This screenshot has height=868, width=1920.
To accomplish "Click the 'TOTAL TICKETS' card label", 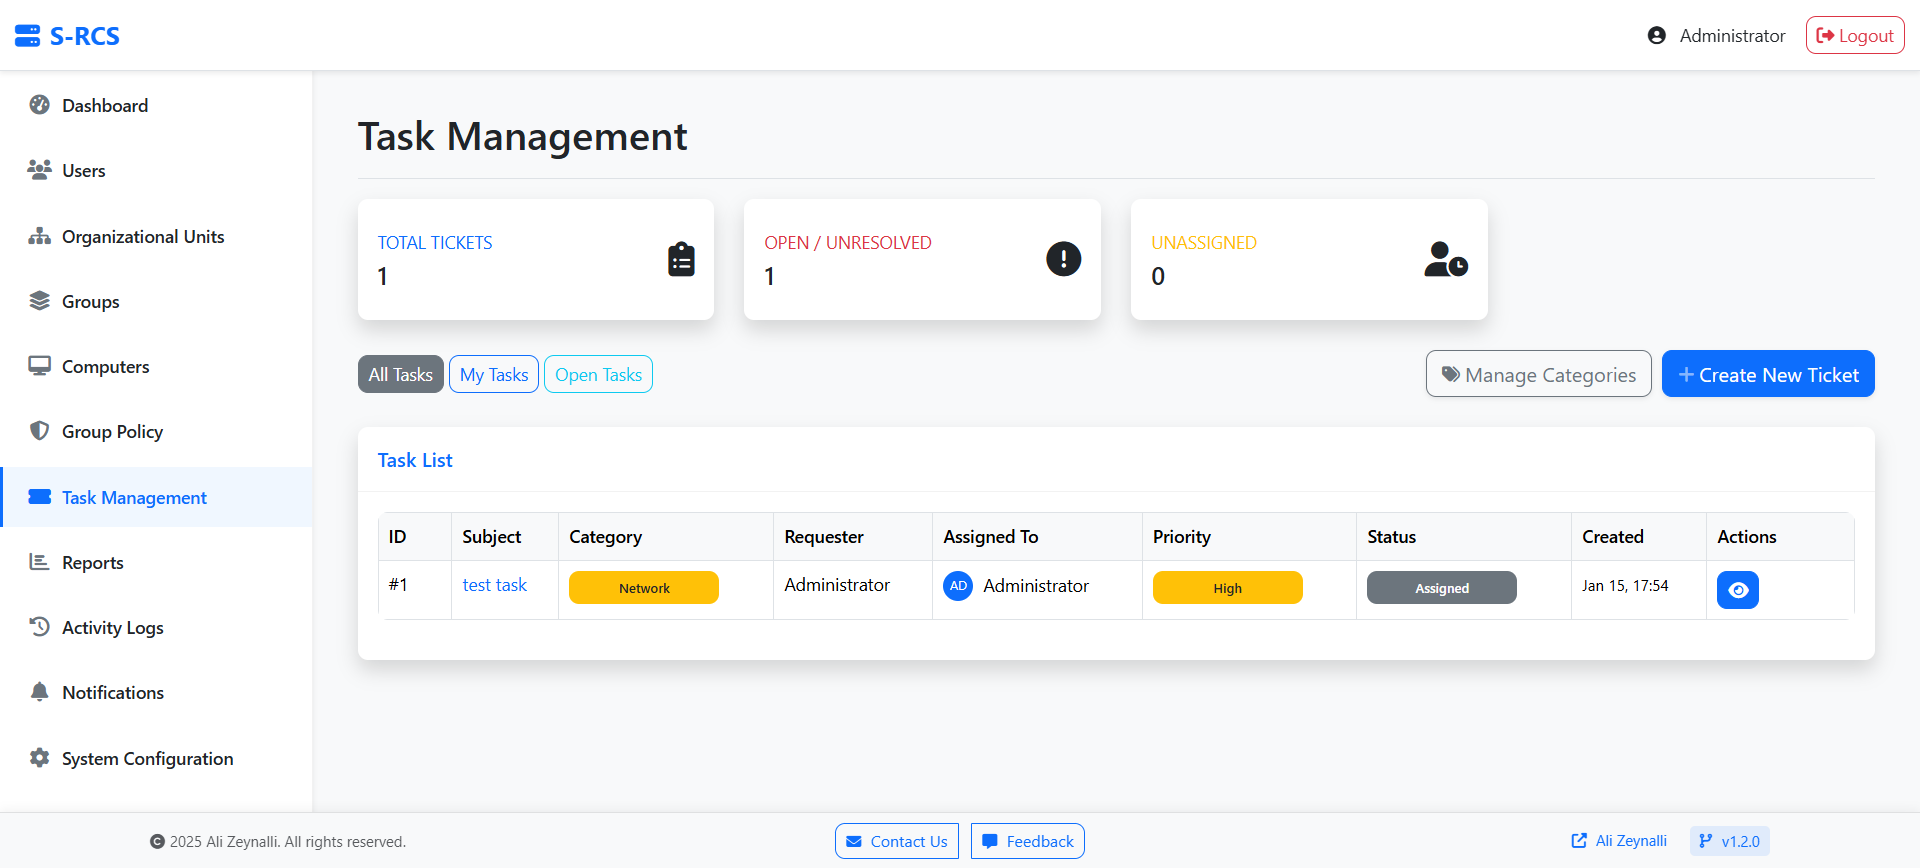I will pos(435,243).
